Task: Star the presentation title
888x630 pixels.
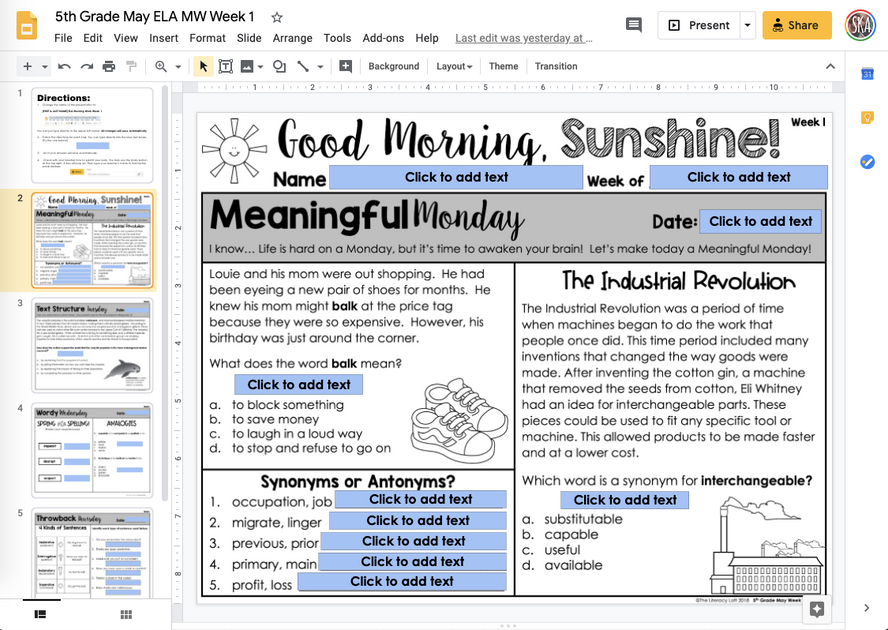Action: coord(274,16)
